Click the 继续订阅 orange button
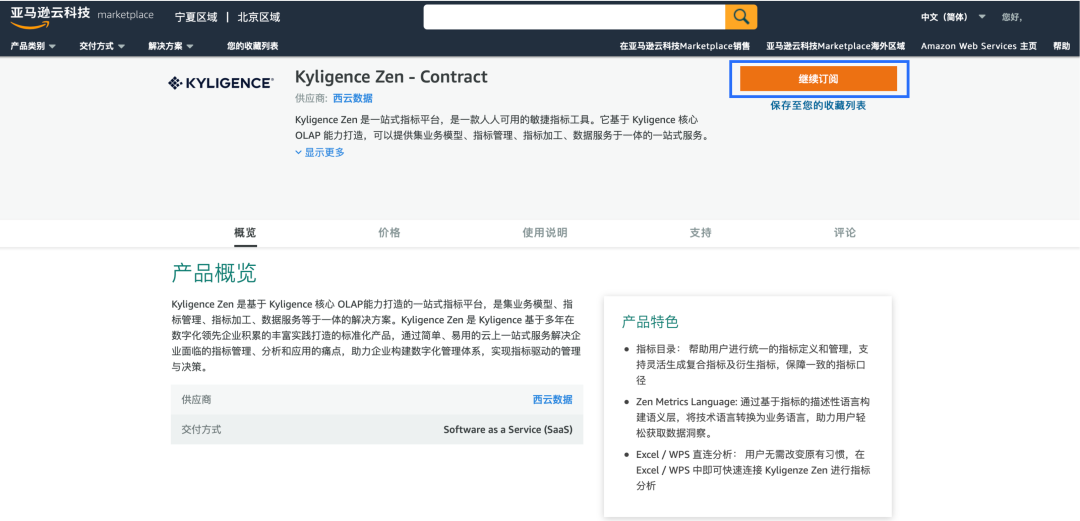 coord(818,79)
